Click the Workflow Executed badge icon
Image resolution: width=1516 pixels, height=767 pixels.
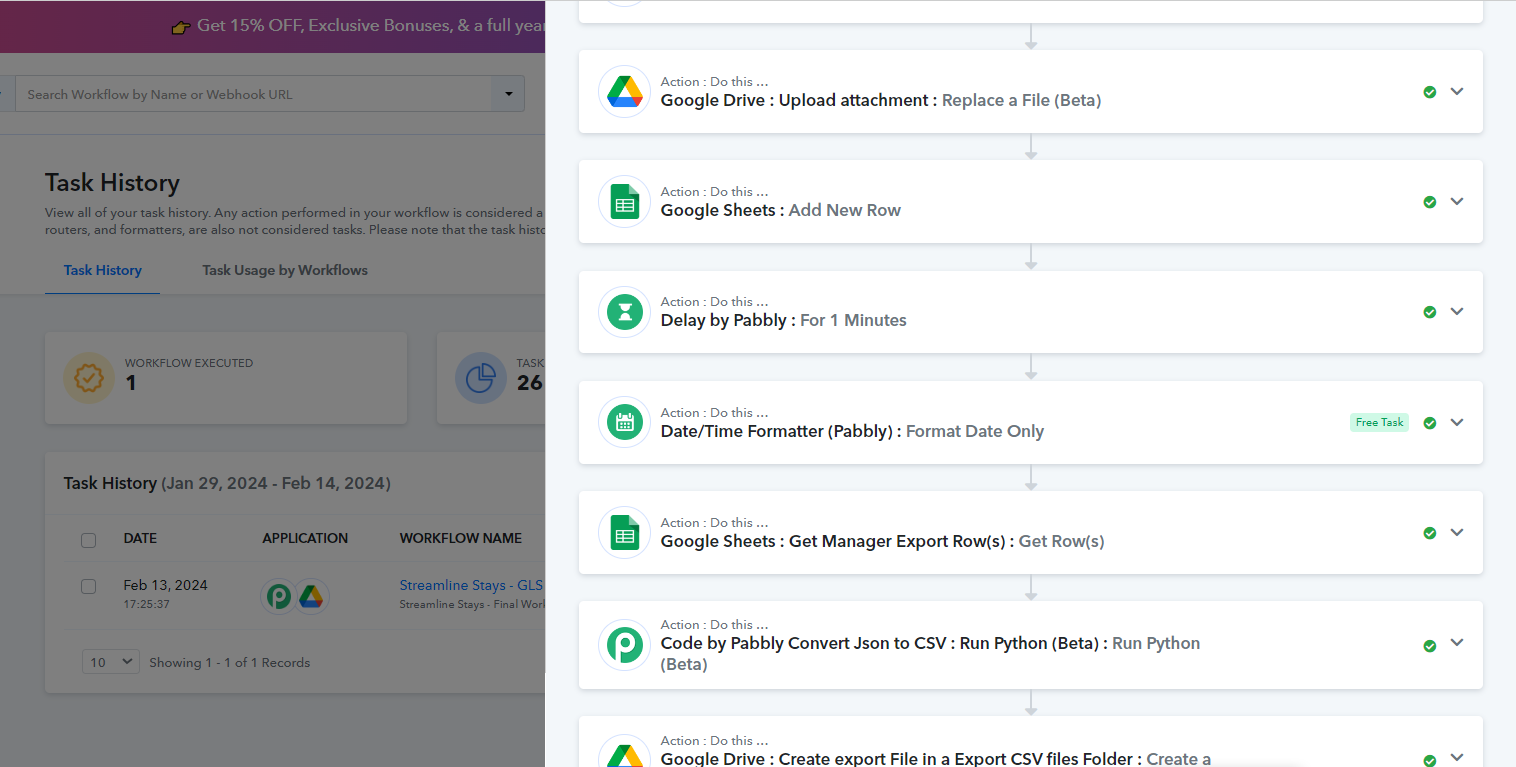[x=89, y=378]
